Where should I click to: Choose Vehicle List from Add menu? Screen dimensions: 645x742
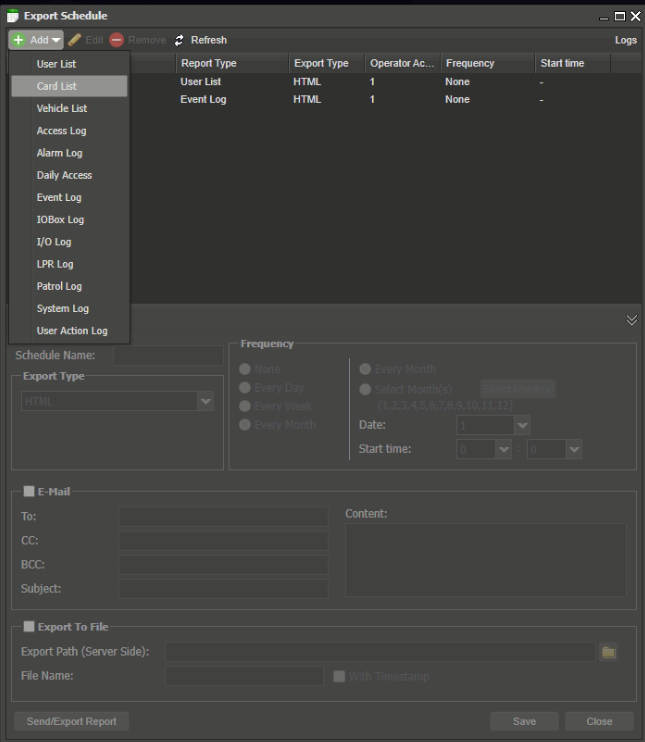tap(69, 108)
